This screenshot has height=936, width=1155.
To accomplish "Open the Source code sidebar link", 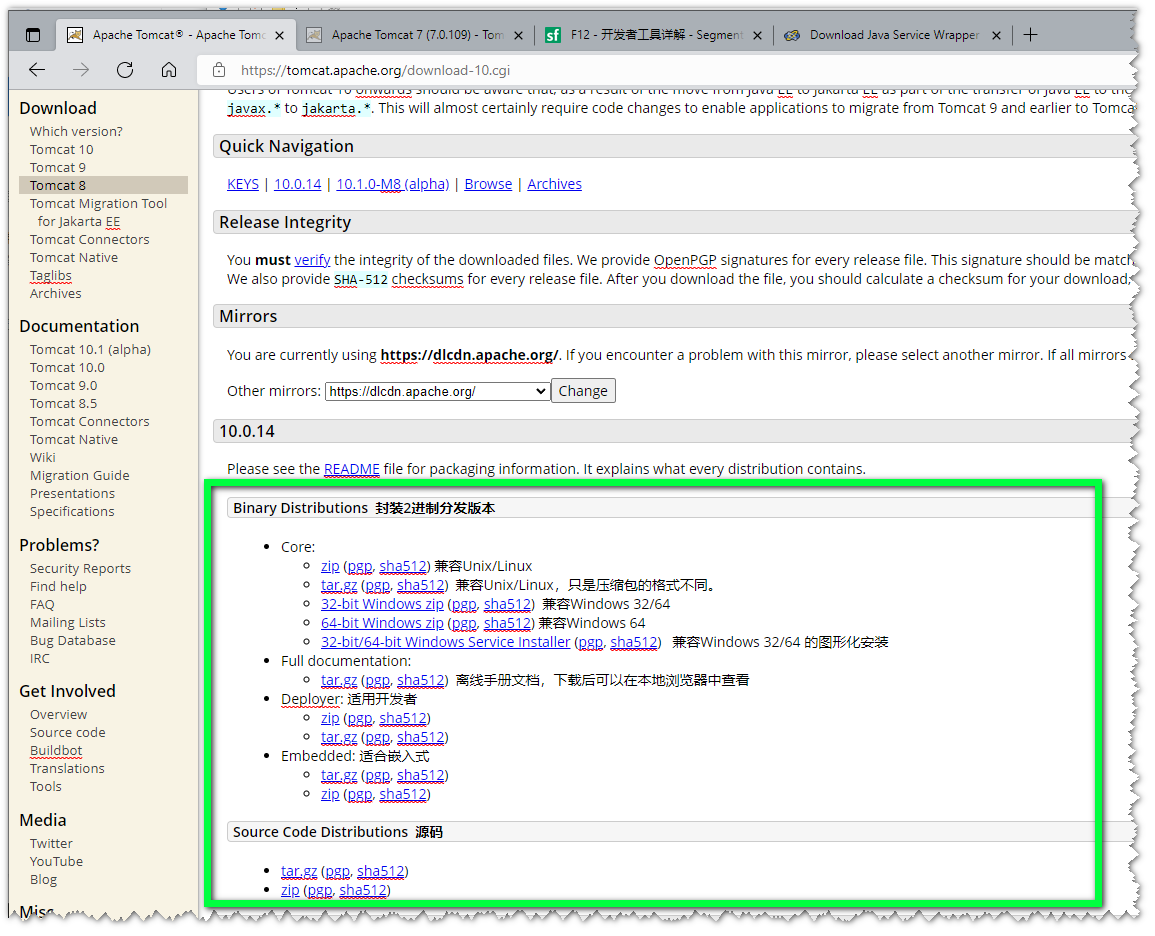I will click(x=68, y=733).
